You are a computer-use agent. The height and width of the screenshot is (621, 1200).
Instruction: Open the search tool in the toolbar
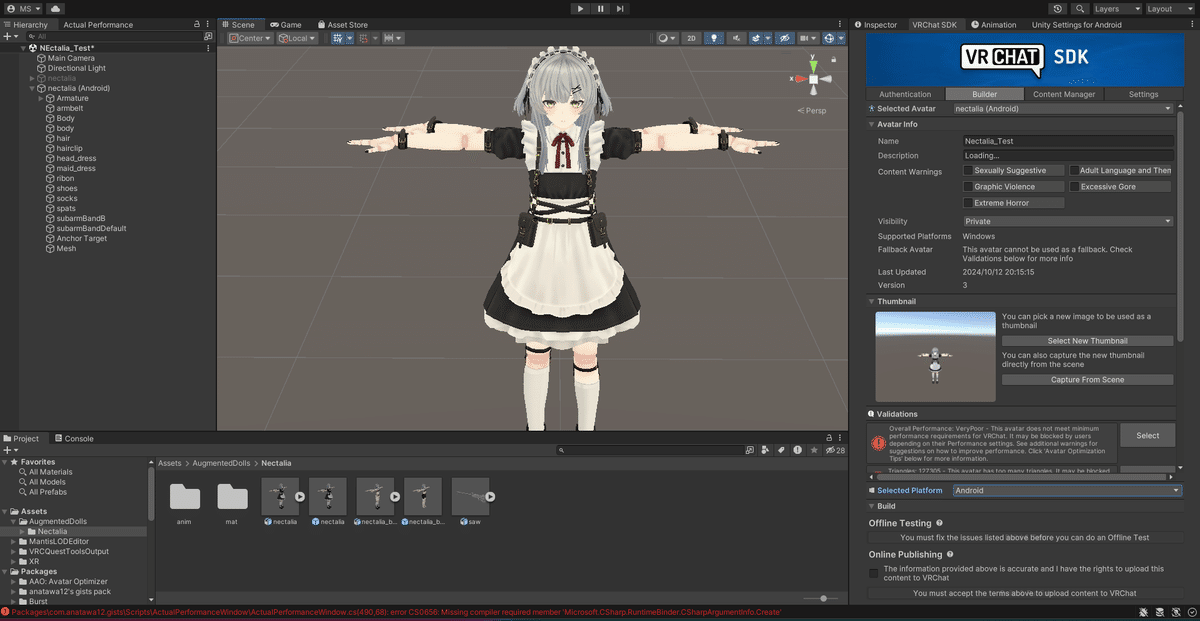tap(1081, 9)
